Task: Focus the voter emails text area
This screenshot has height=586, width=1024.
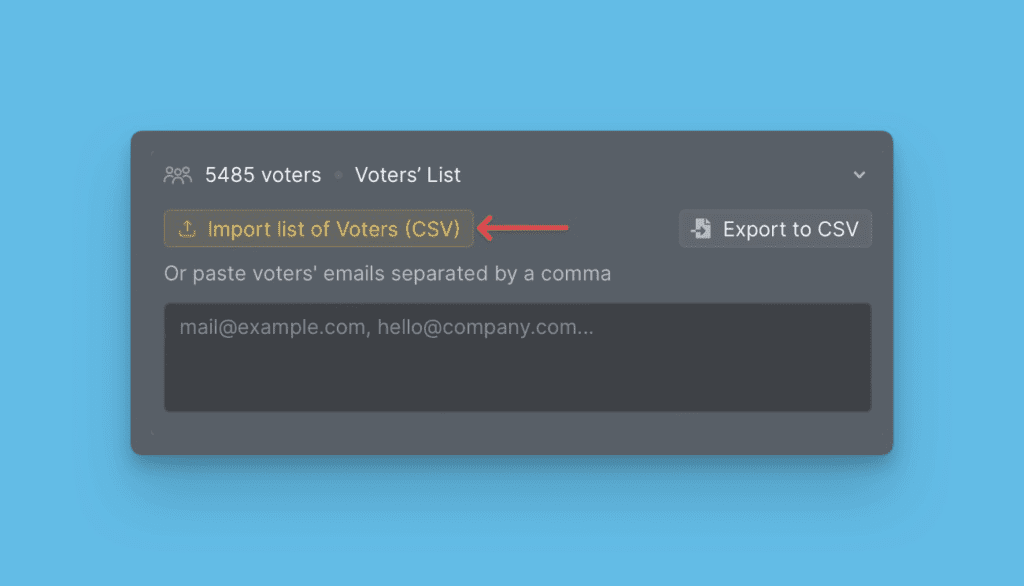Action: click(x=517, y=357)
